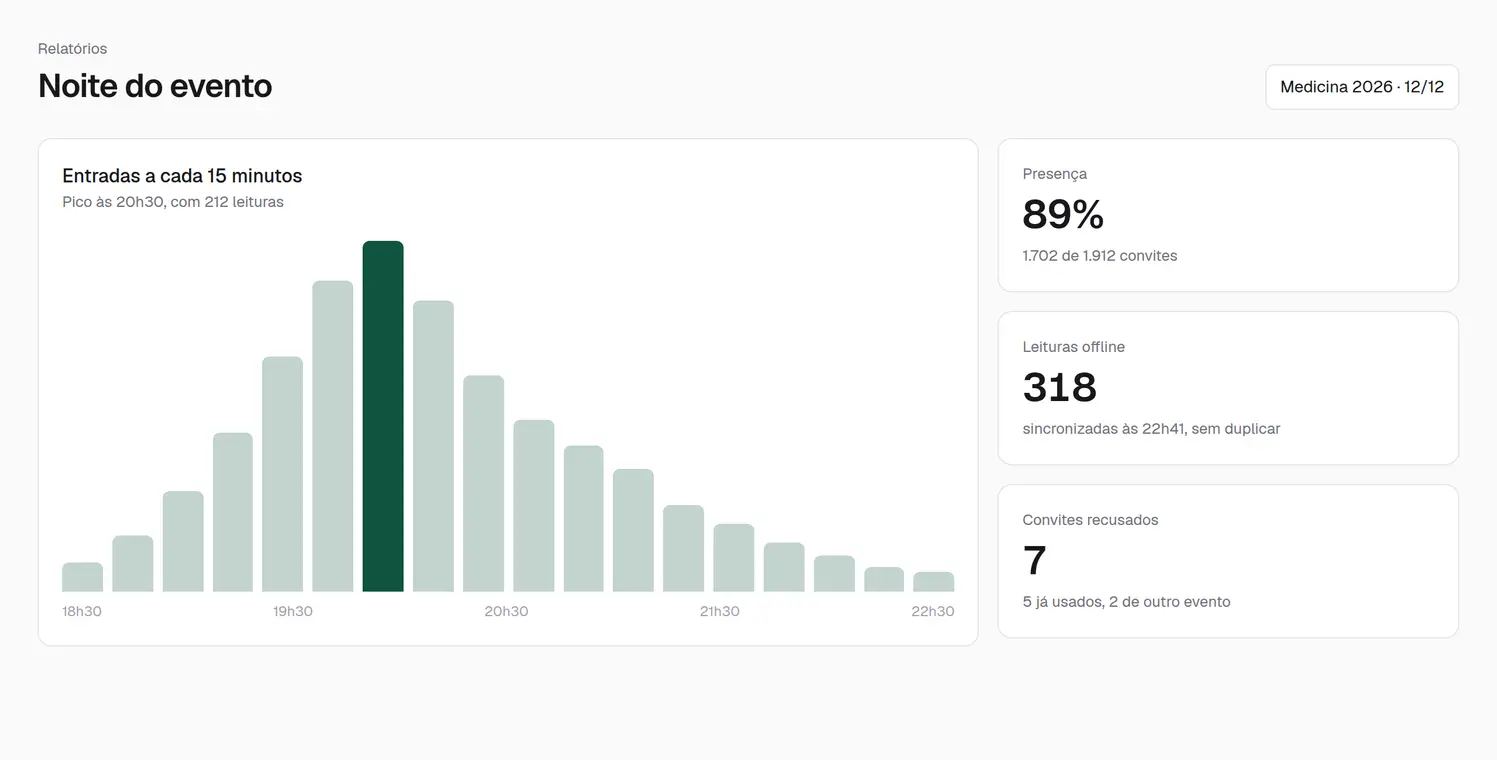Screen dimensions: 1497x760
Task: Click the last bar above the 22h30 label
Action: [x=934, y=582]
